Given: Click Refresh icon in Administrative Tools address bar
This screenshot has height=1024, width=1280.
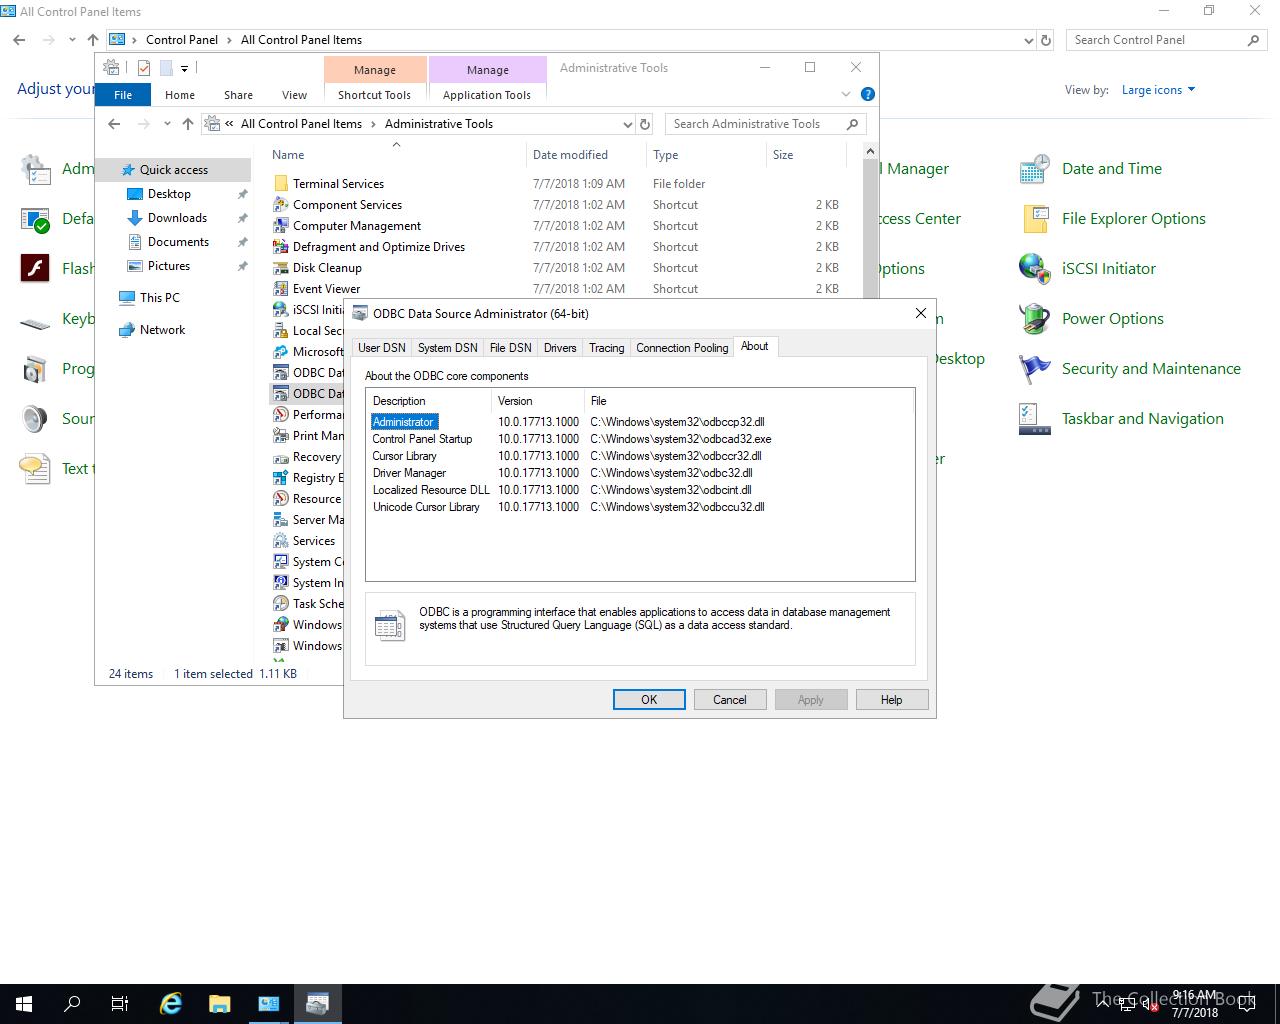Looking at the screenshot, I should click(645, 124).
